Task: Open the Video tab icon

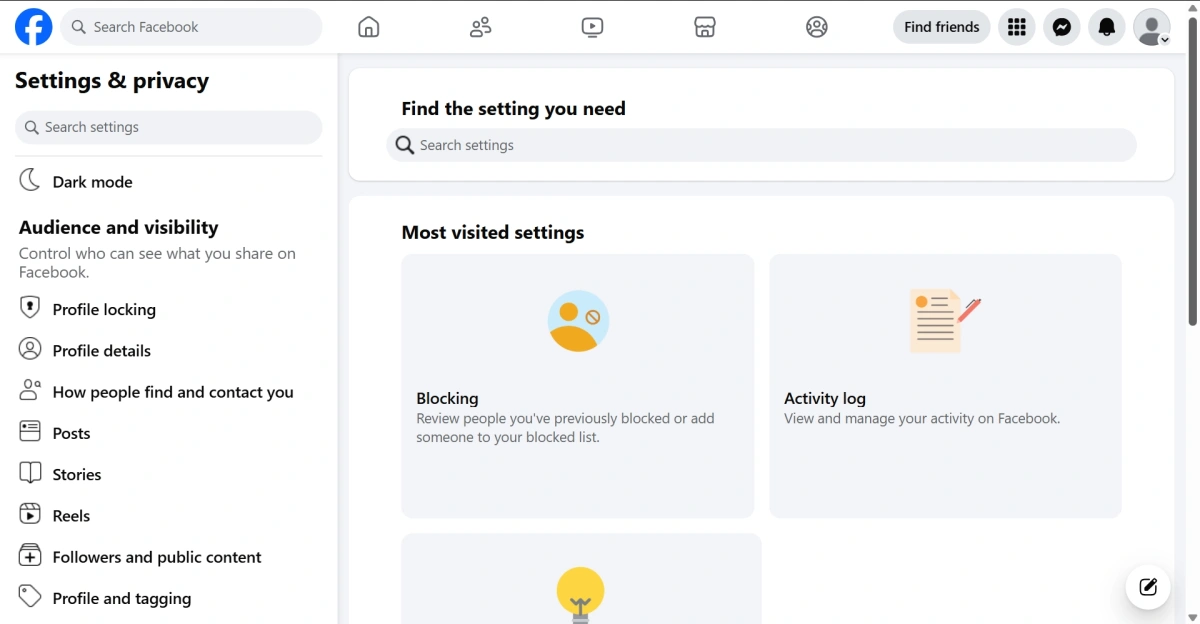Action: pos(592,27)
